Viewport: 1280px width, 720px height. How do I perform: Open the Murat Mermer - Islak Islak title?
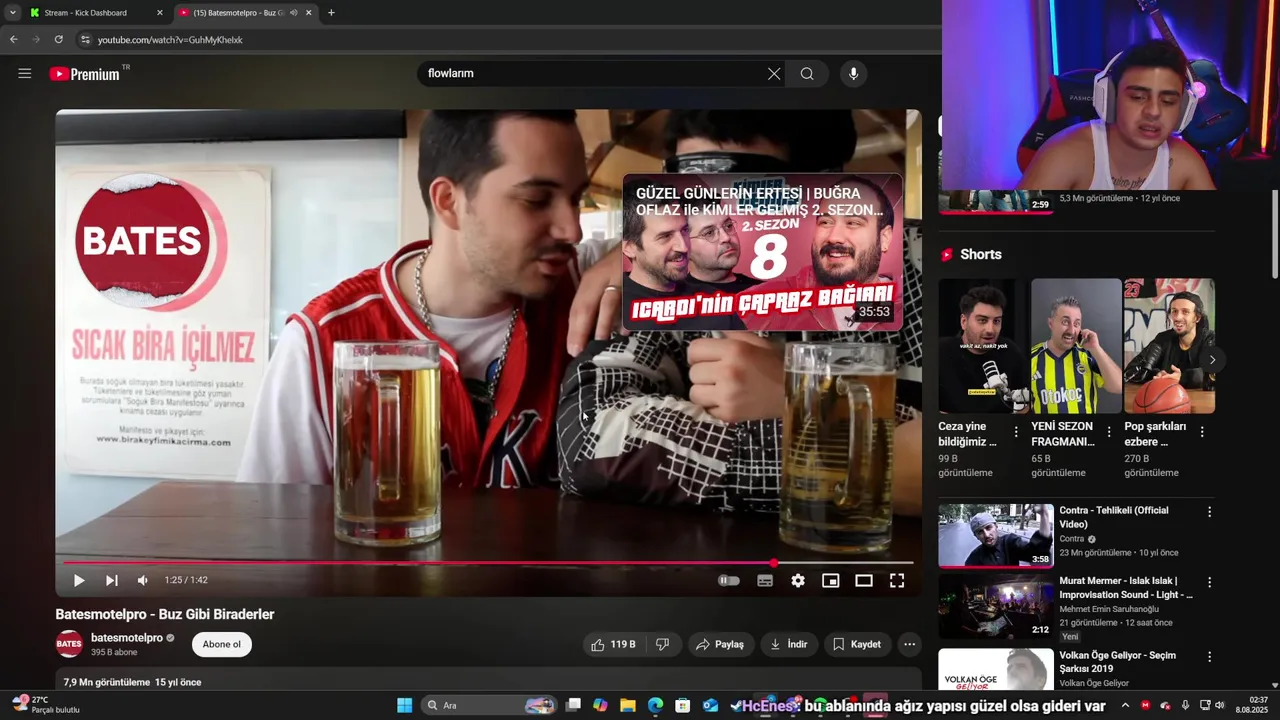[1126, 588]
